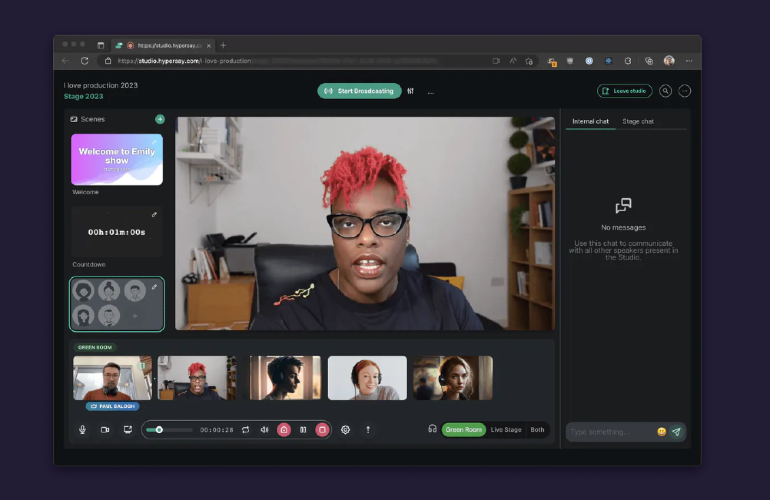Add a new scene with the green plus icon
The height and width of the screenshot is (500, 770).
pyautogui.click(x=160, y=119)
